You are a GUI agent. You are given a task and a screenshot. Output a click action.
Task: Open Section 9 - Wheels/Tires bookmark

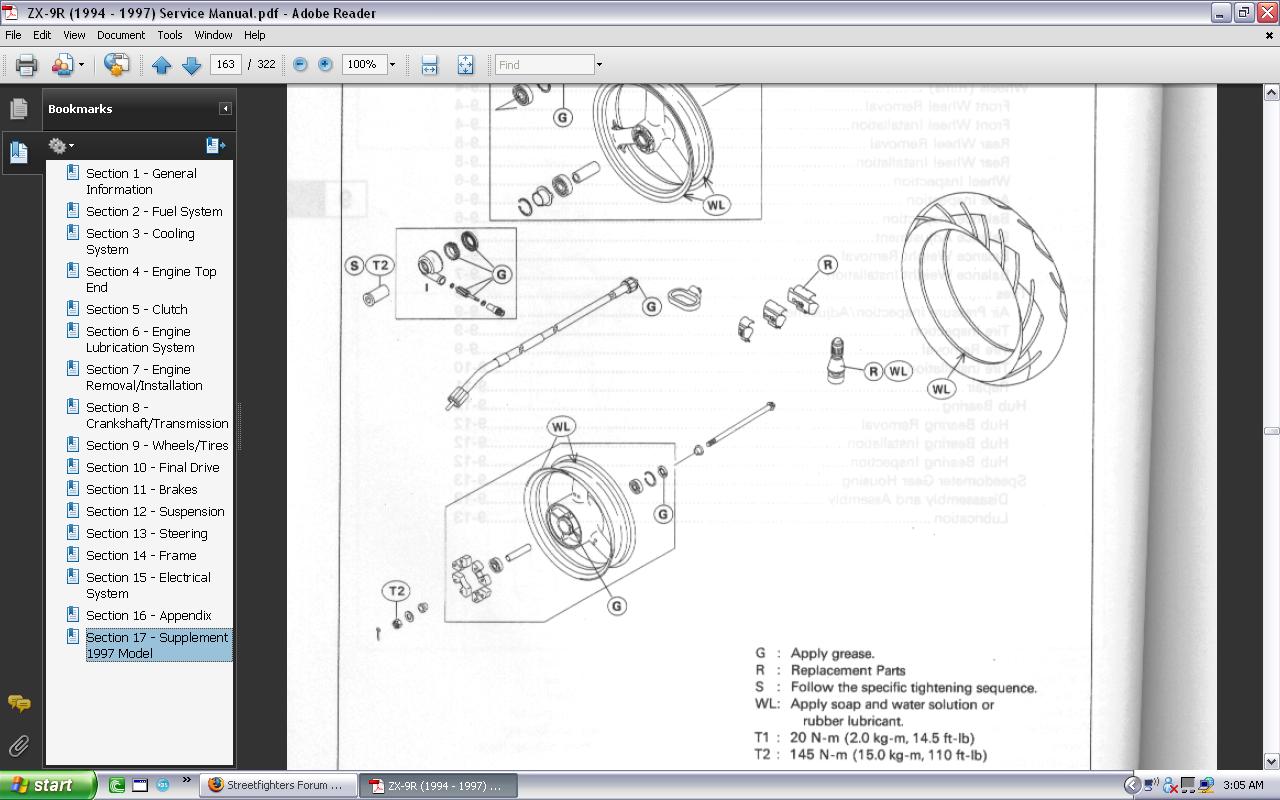coord(156,445)
